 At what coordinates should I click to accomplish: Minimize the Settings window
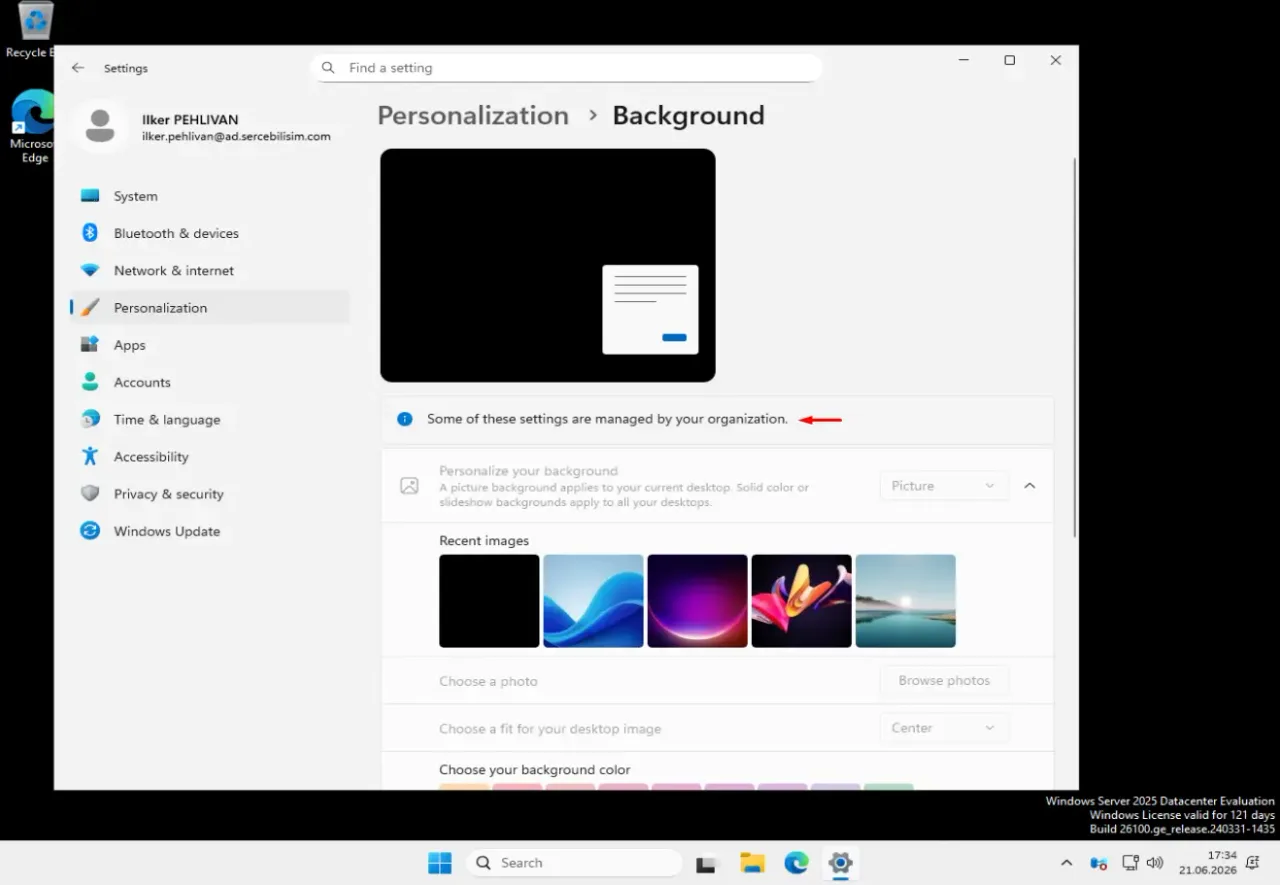pyautogui.click(x=964, y=61)
